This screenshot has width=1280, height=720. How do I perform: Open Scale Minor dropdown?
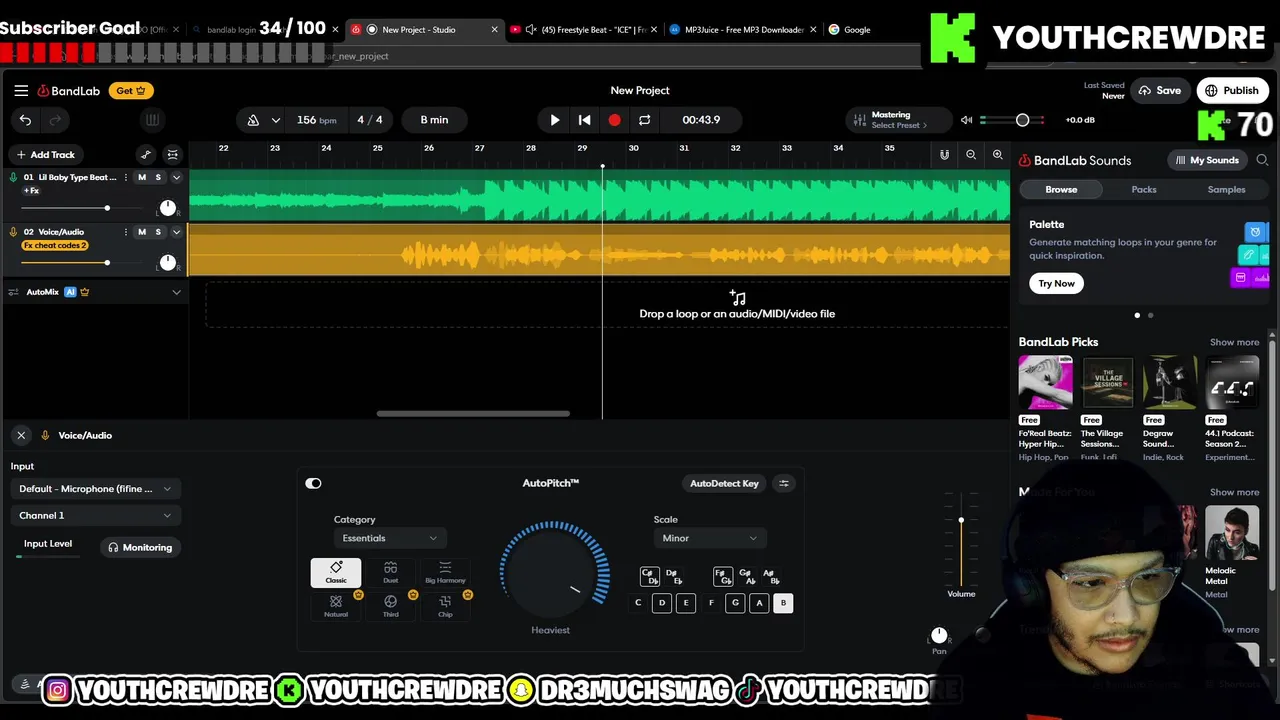click(709, 538)
